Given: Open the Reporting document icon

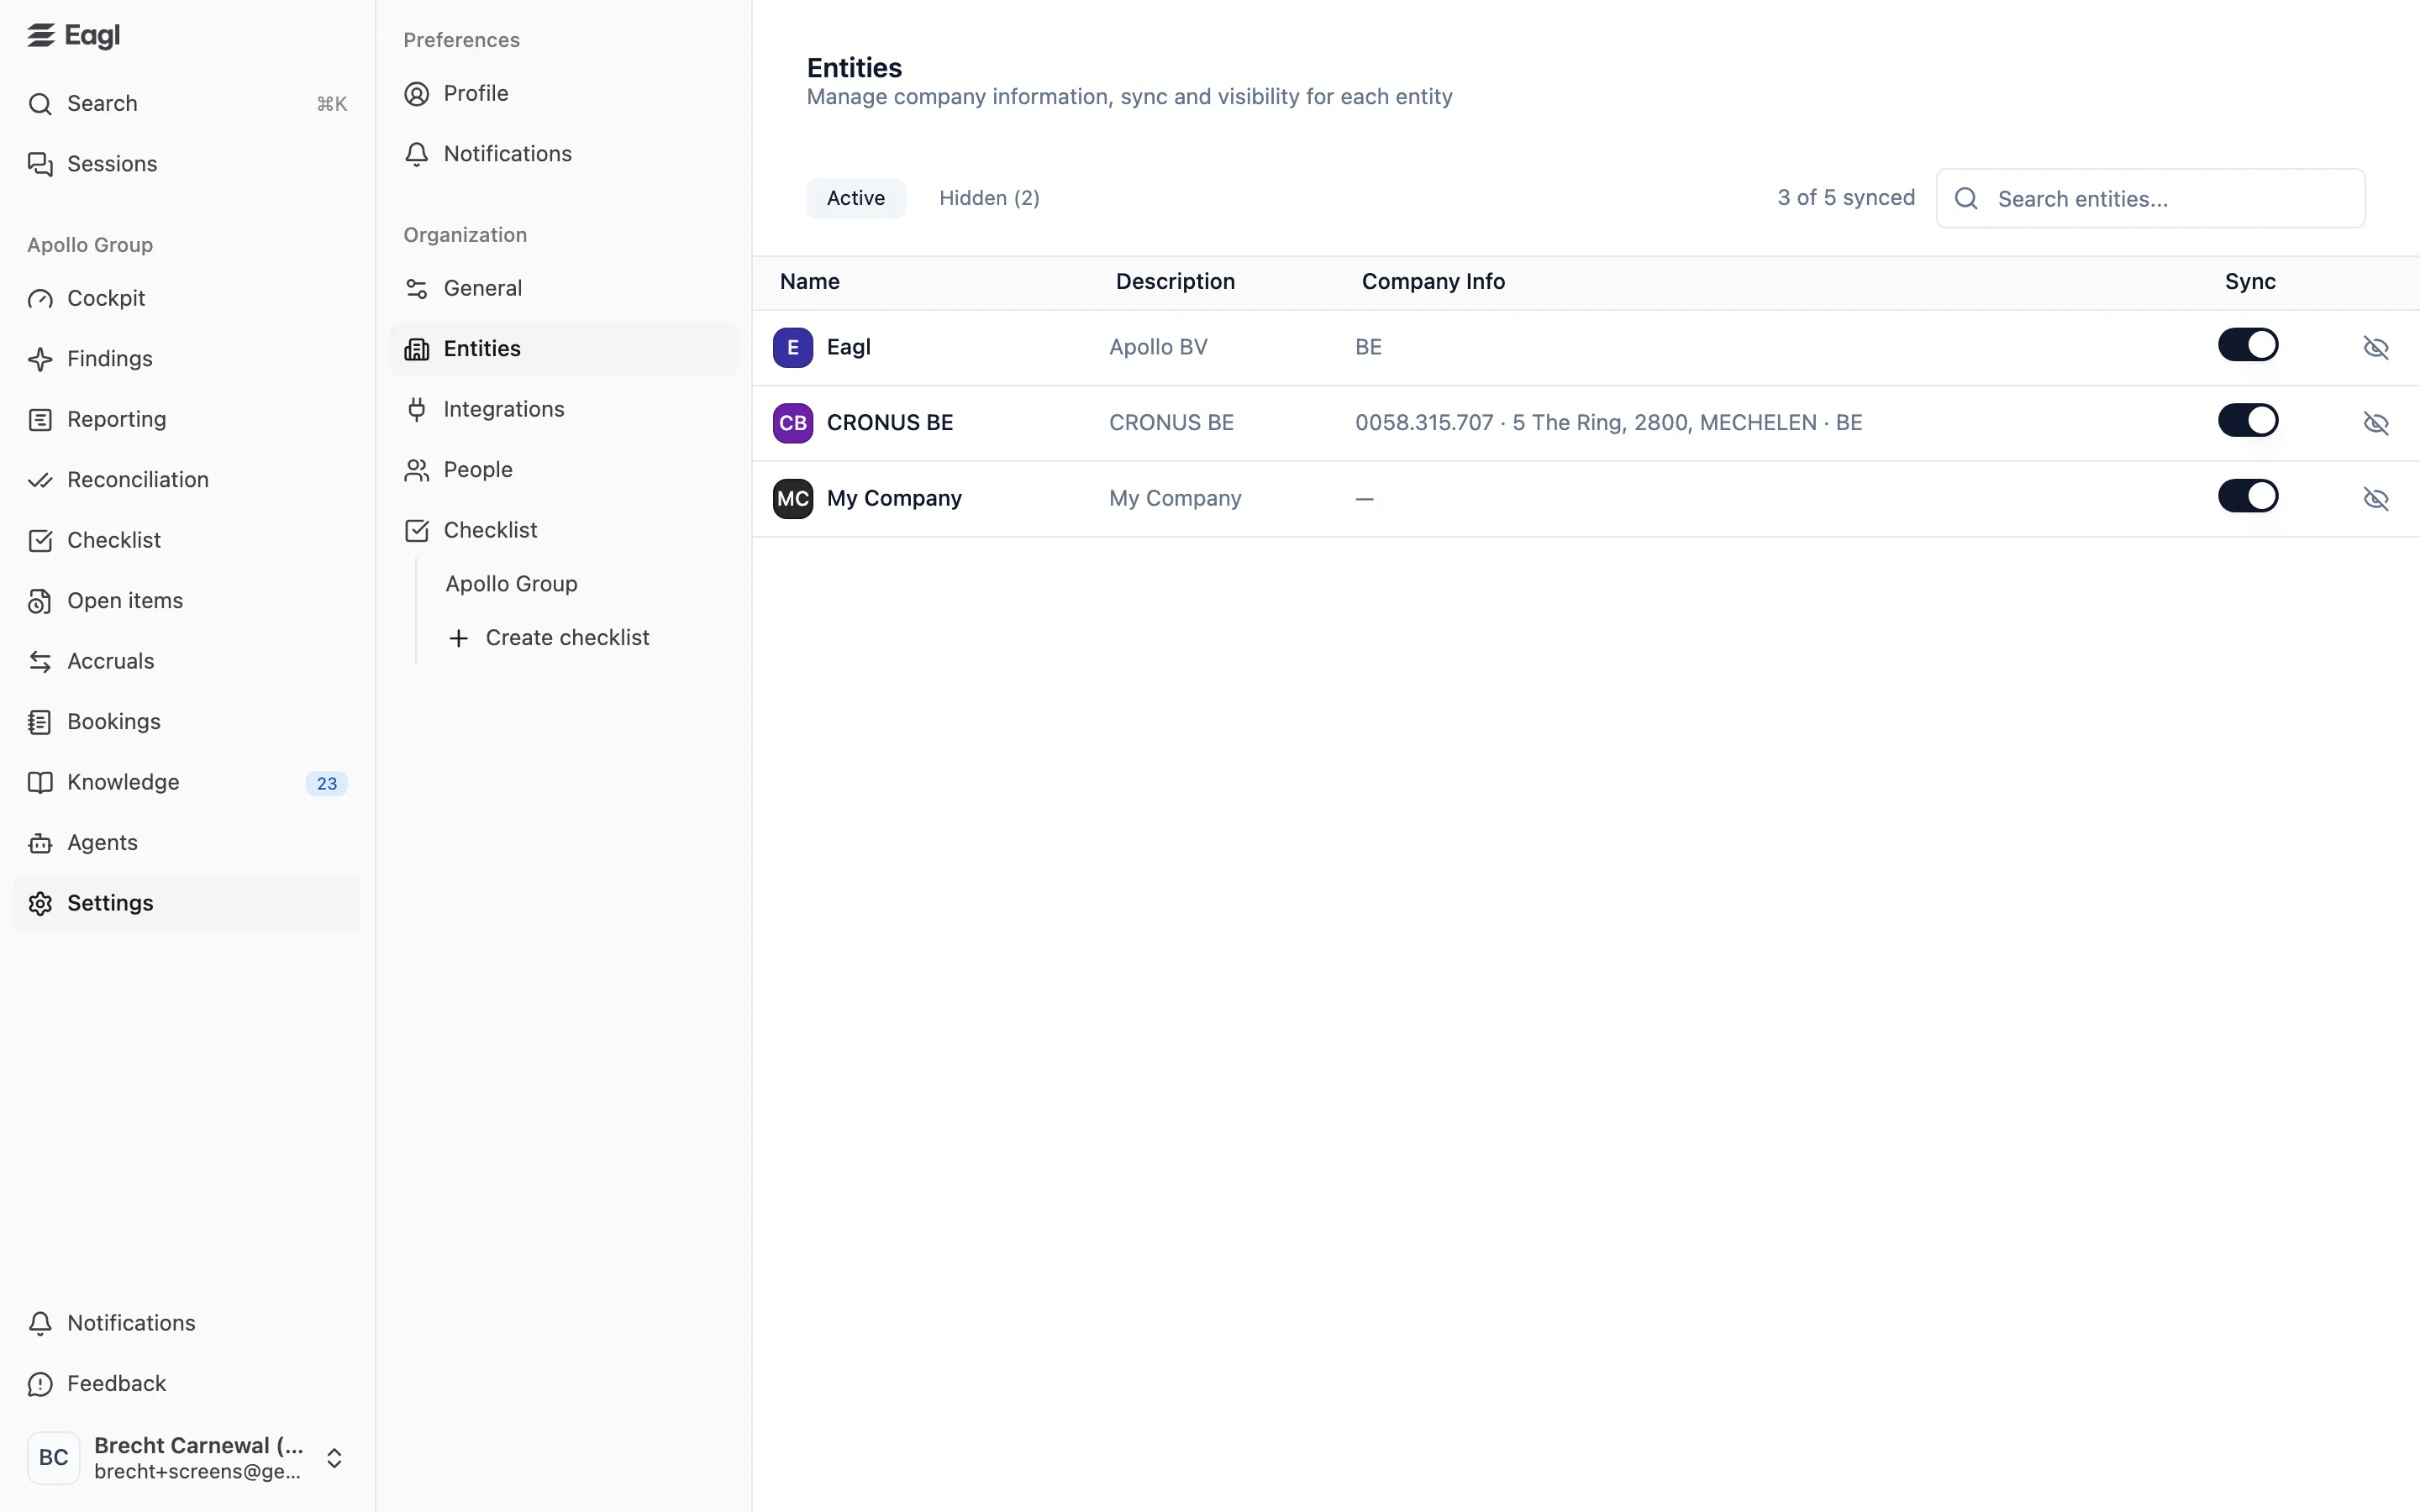Looking at the screenshot, I should 40,420.
